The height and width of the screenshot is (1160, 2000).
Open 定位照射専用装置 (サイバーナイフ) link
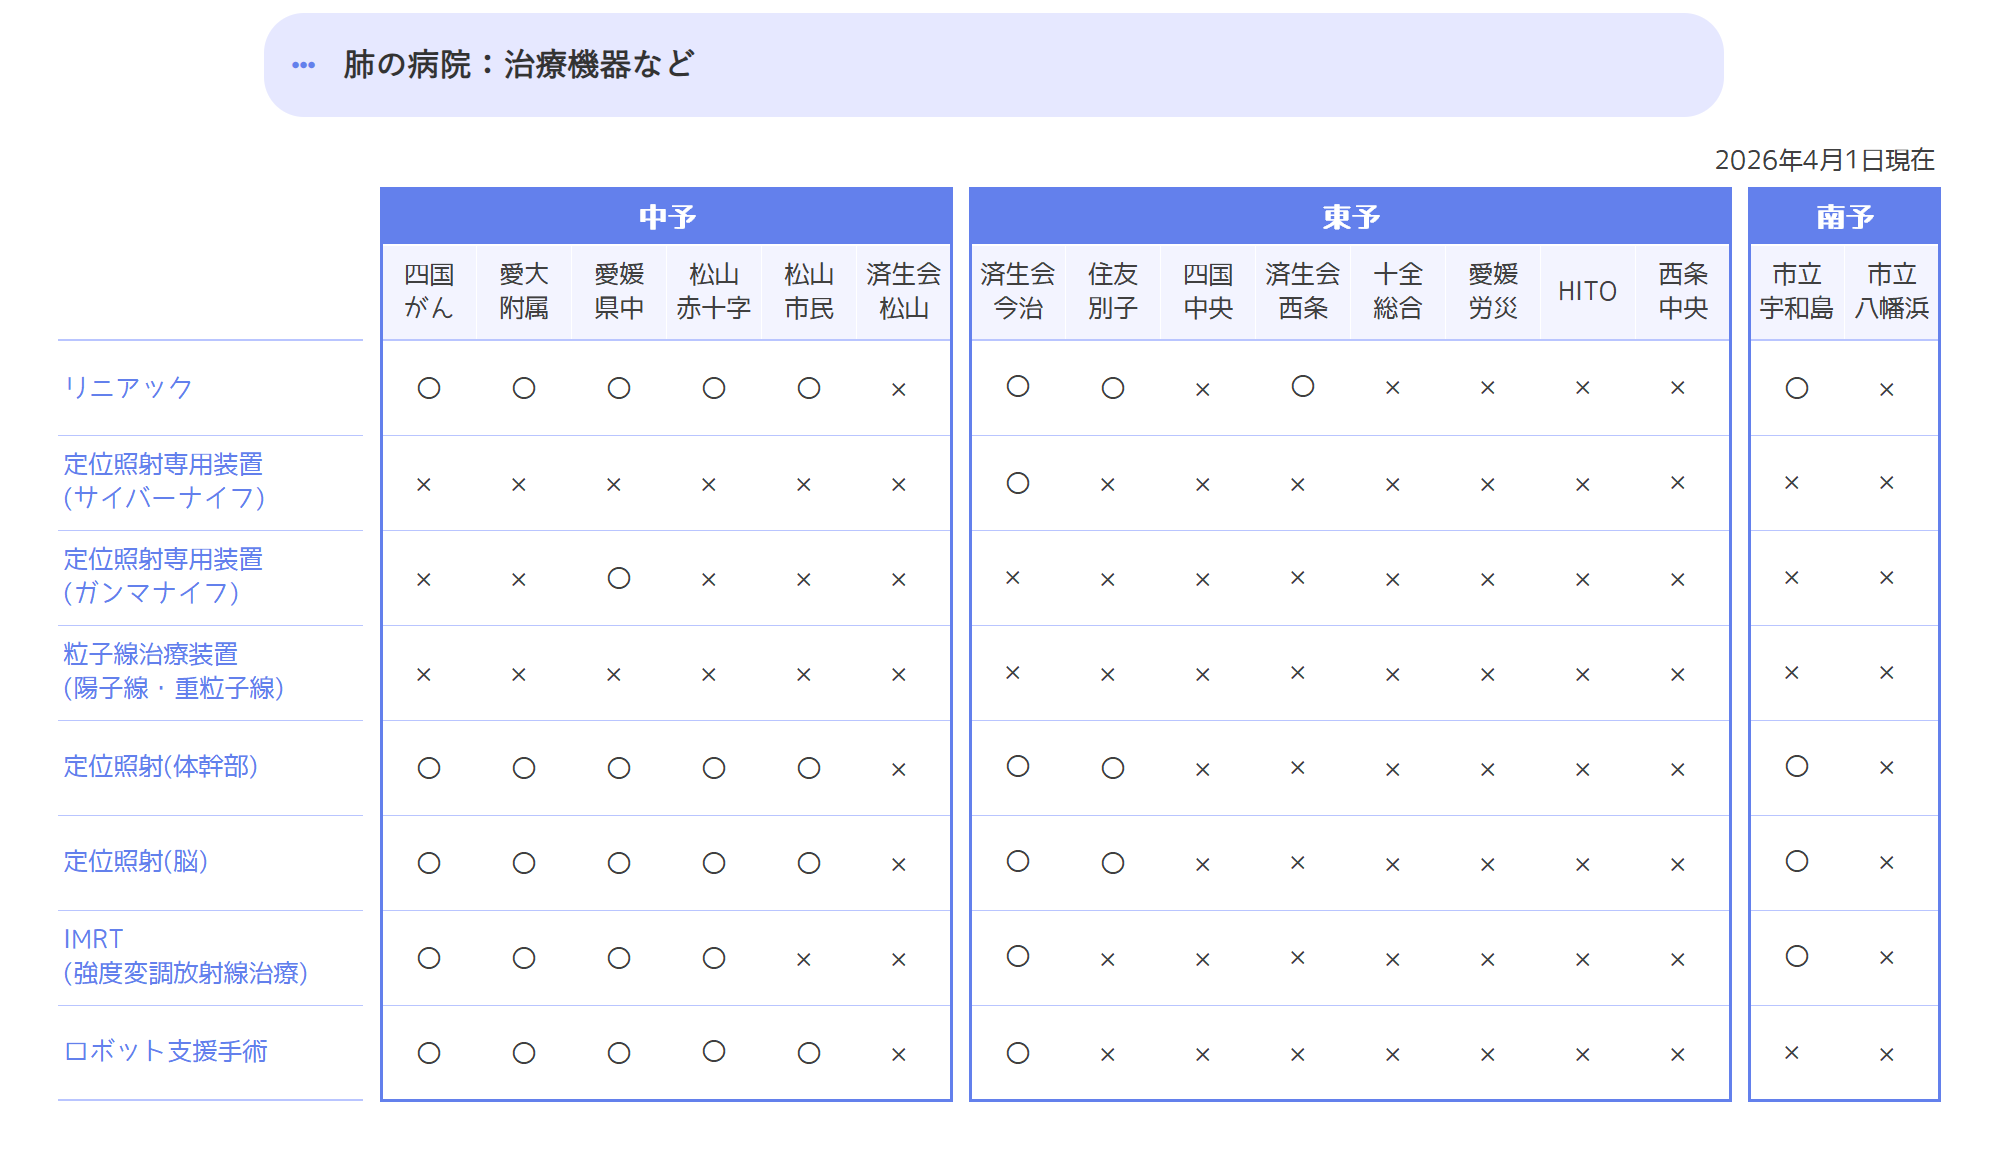164,481
